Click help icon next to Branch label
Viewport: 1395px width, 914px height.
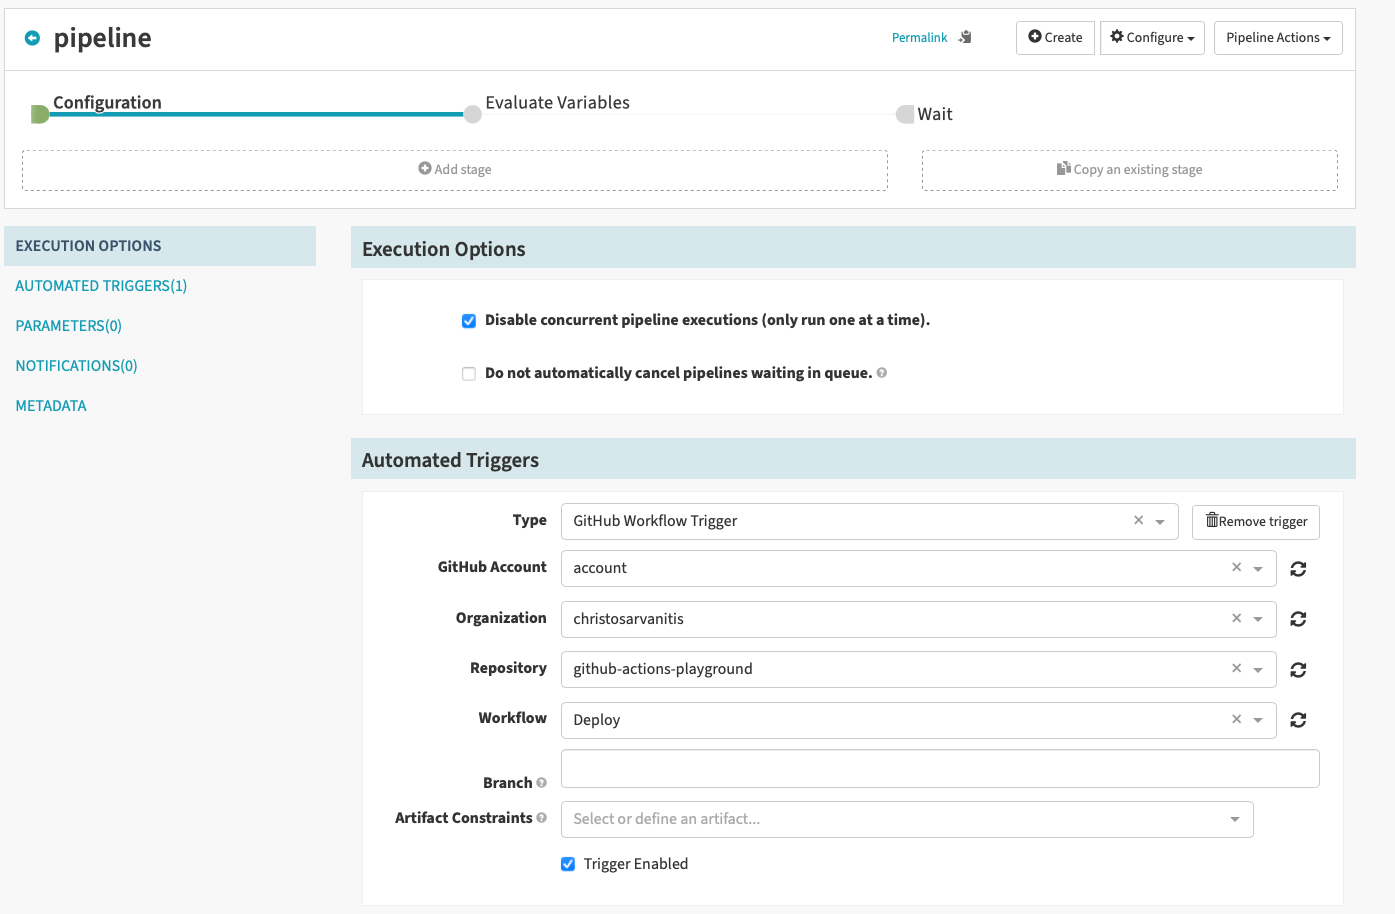[x=542, y=783]
